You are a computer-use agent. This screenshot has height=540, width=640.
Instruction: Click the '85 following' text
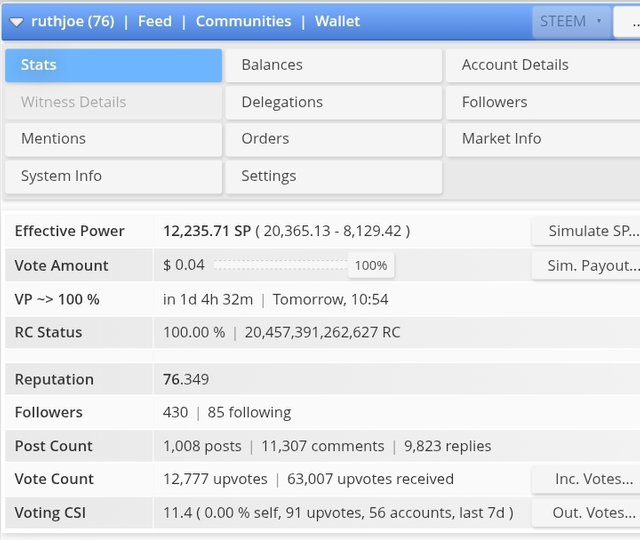click(x=249, y=413)
